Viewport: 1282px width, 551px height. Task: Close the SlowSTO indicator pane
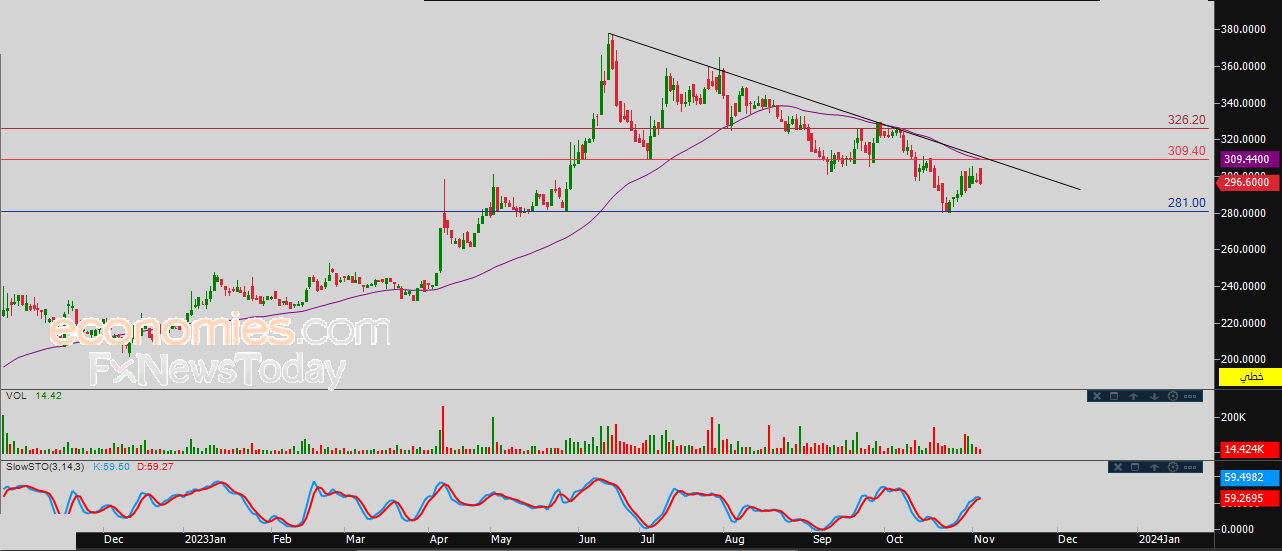1118,467
